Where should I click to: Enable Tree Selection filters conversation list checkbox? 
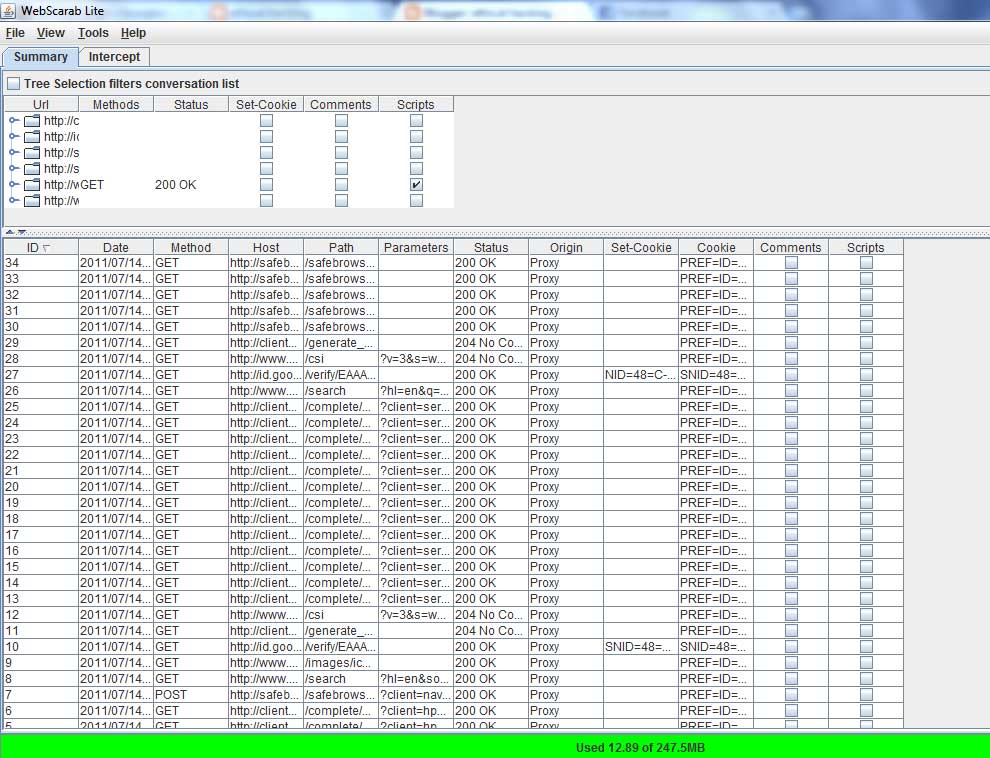[13, 84]
